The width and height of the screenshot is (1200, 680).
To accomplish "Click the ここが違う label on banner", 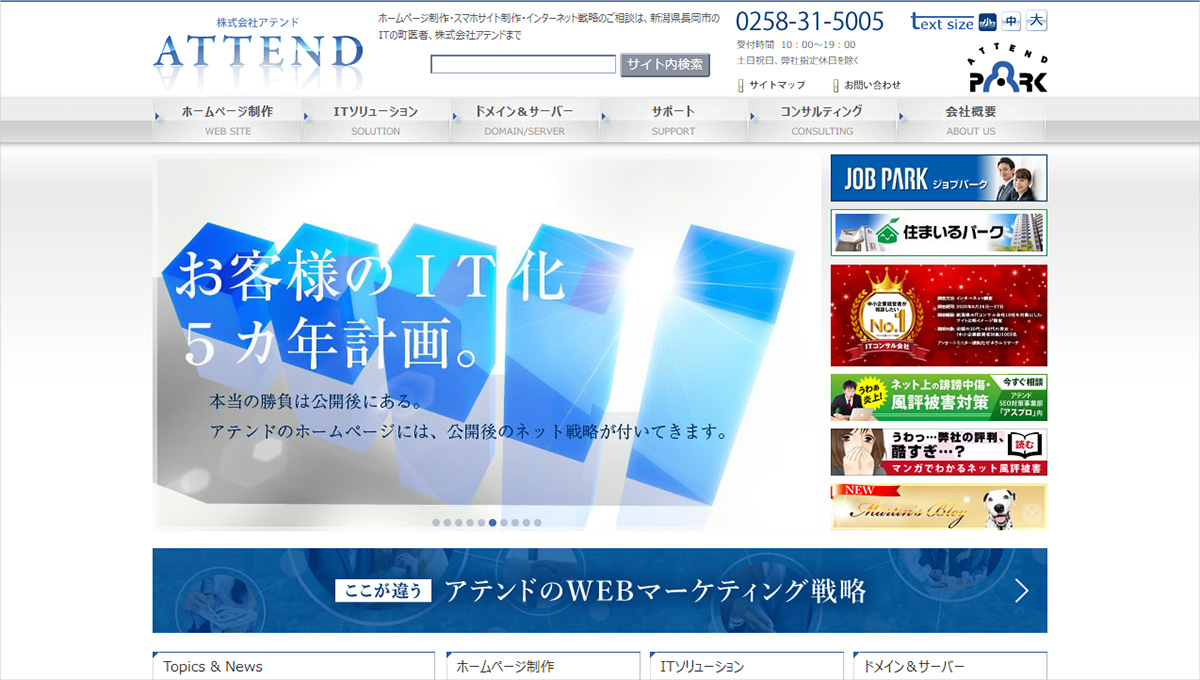I will pos(383,590).
